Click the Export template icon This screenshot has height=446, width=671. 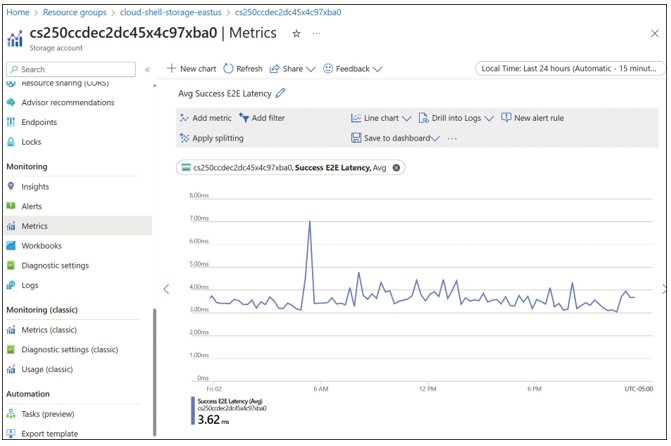point(11,433)
